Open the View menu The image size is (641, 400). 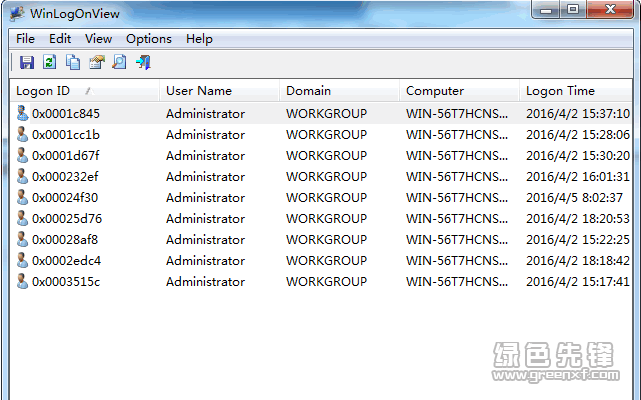(x=99, y=39)
